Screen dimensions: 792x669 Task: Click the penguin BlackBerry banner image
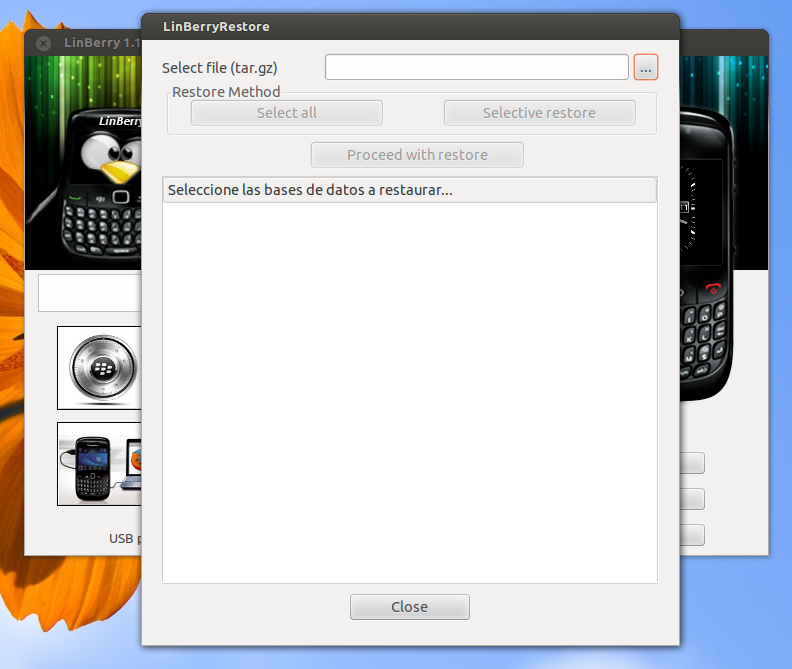click(x=83, y=163)
